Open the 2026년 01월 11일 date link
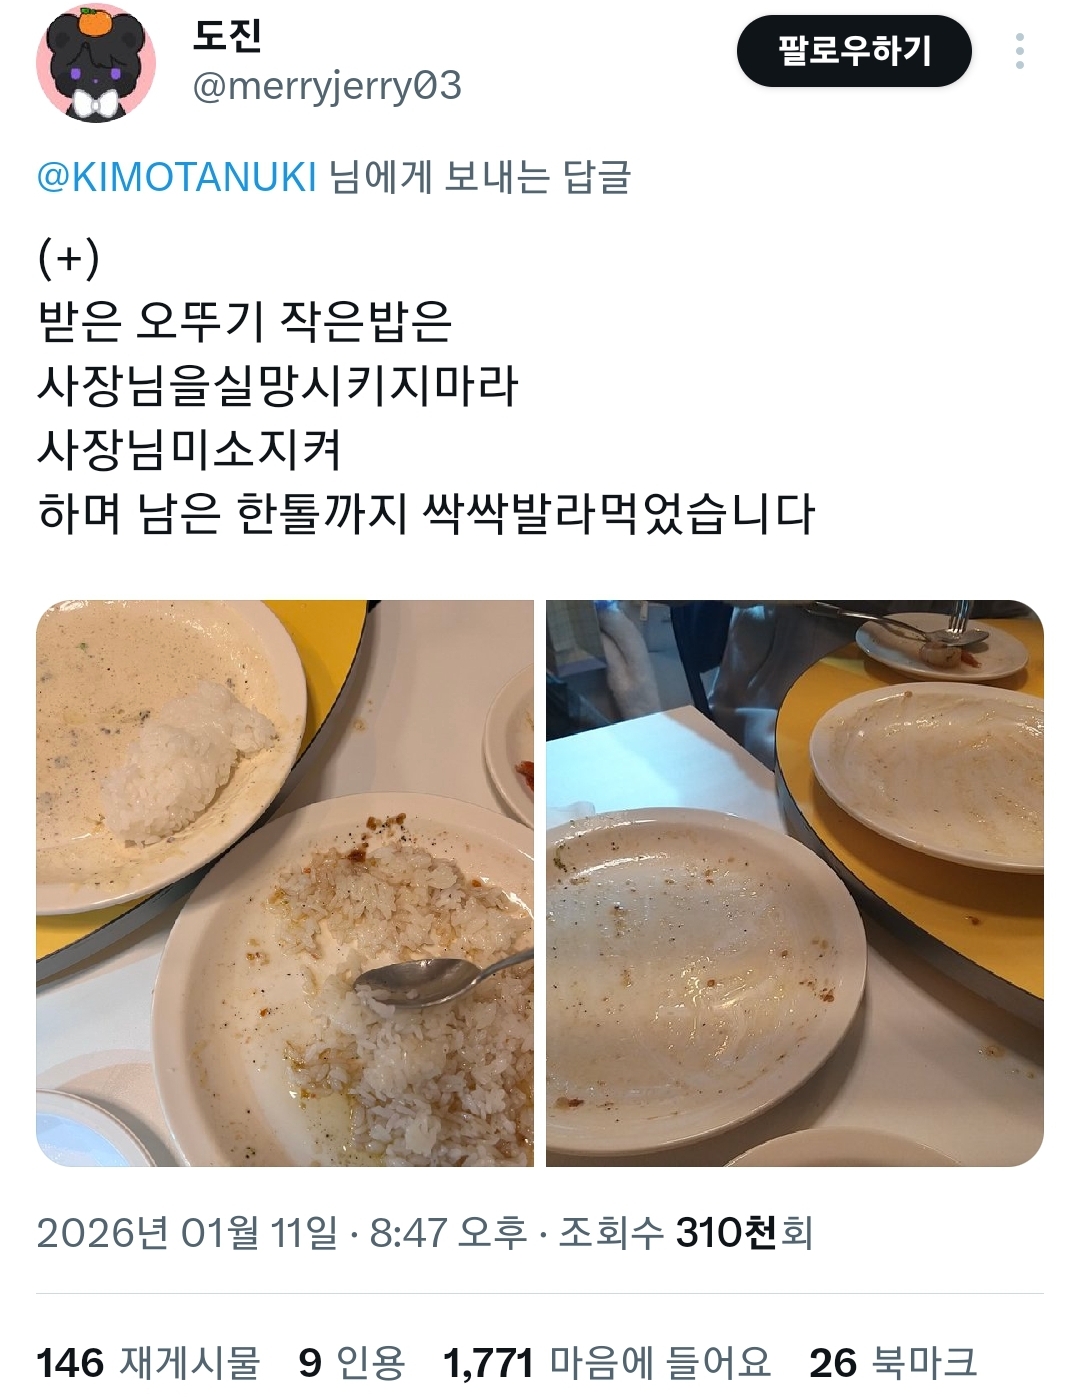 tap(187, 1232)
